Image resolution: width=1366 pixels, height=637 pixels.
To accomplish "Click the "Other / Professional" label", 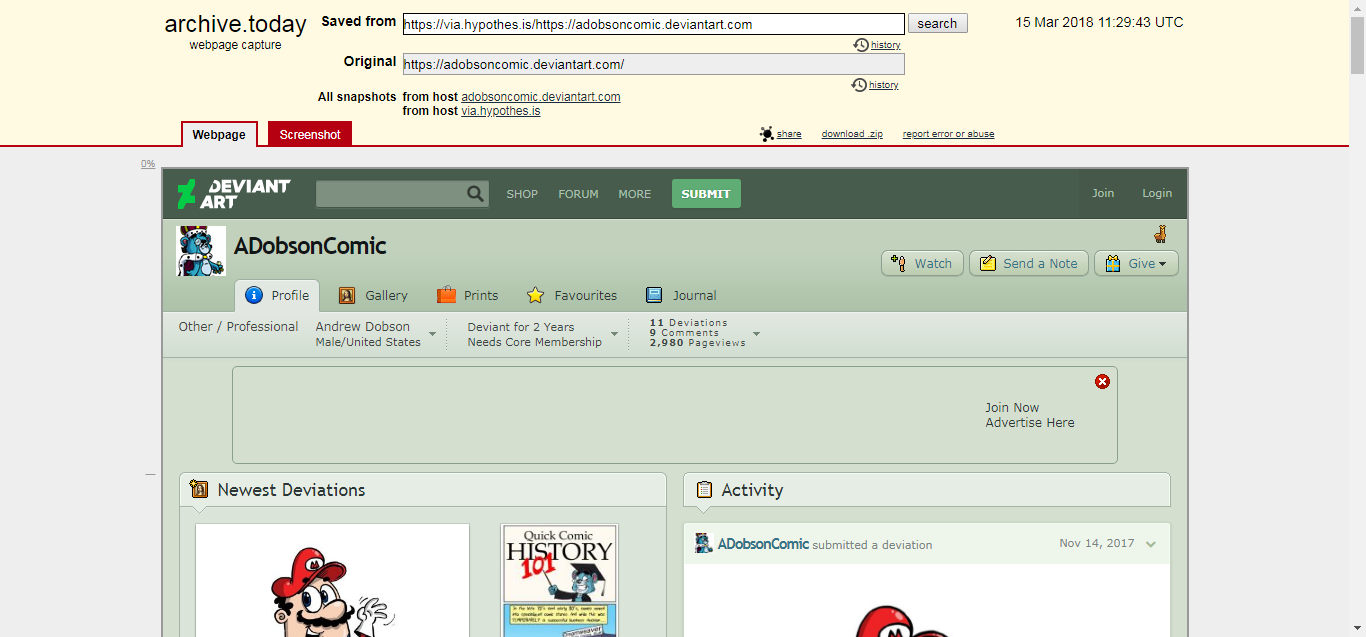I will point(238,327).
